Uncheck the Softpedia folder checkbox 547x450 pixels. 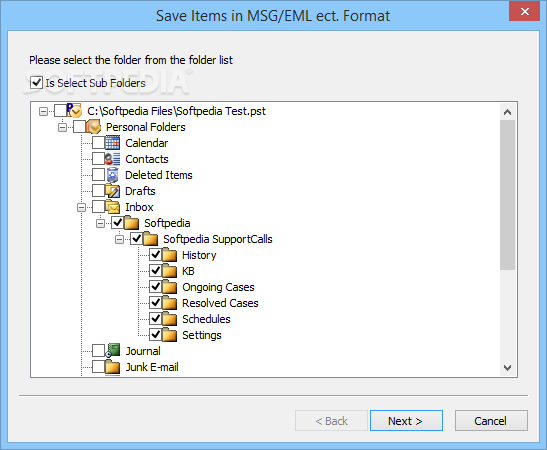[x=118, y=223]
